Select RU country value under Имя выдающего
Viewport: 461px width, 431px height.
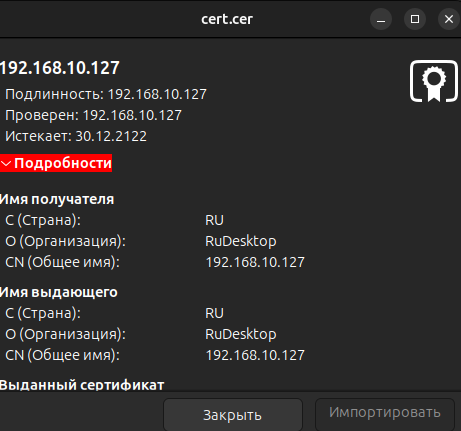[214, 313]
